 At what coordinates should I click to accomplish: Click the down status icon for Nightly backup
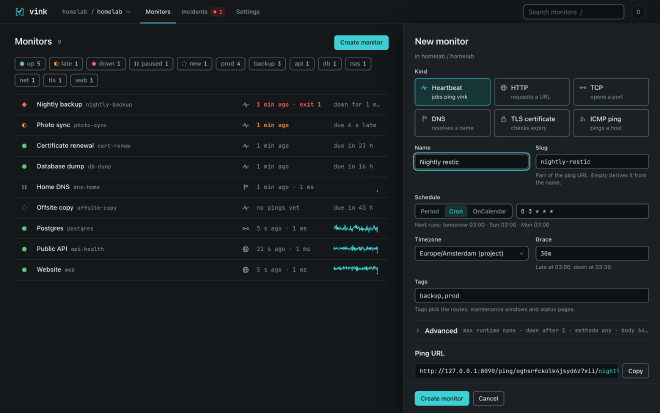coord(24,104)
